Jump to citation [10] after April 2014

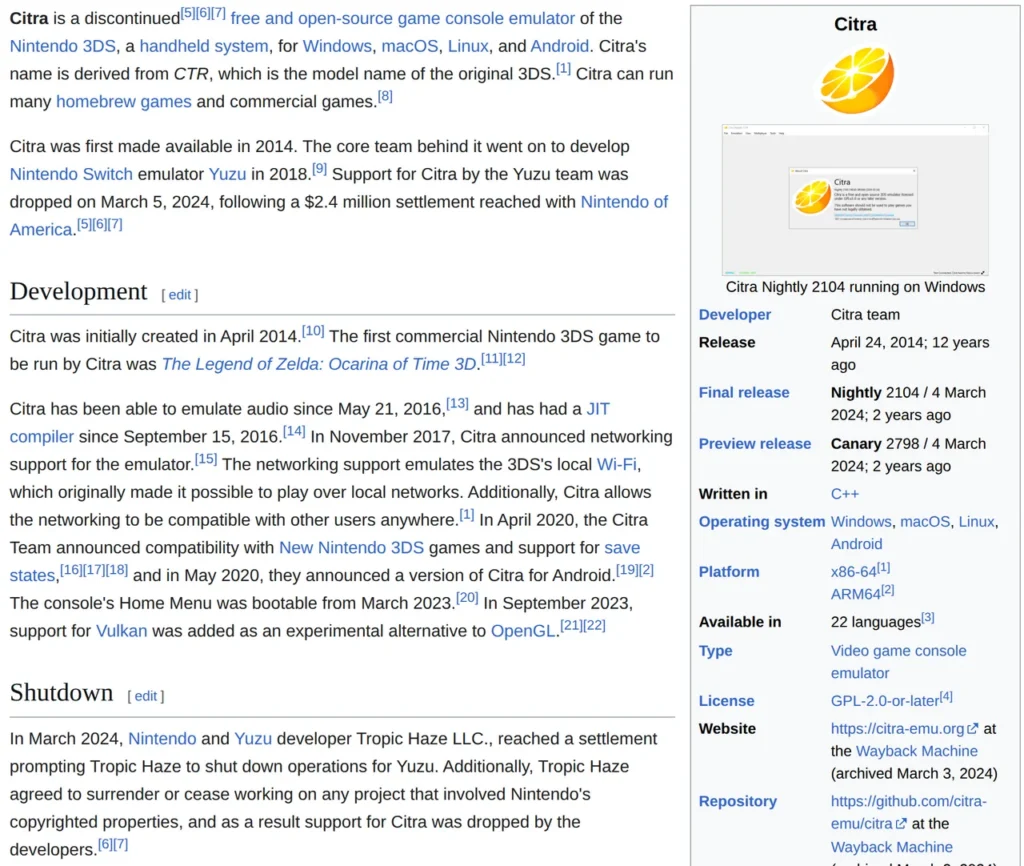tap(313, 331)
